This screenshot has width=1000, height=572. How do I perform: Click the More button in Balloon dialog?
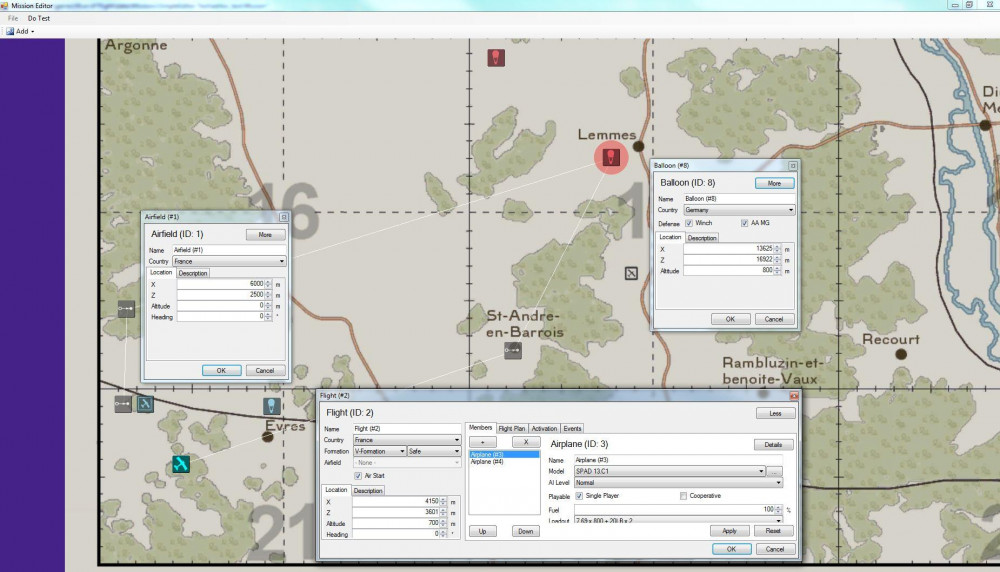click(774, 184)
